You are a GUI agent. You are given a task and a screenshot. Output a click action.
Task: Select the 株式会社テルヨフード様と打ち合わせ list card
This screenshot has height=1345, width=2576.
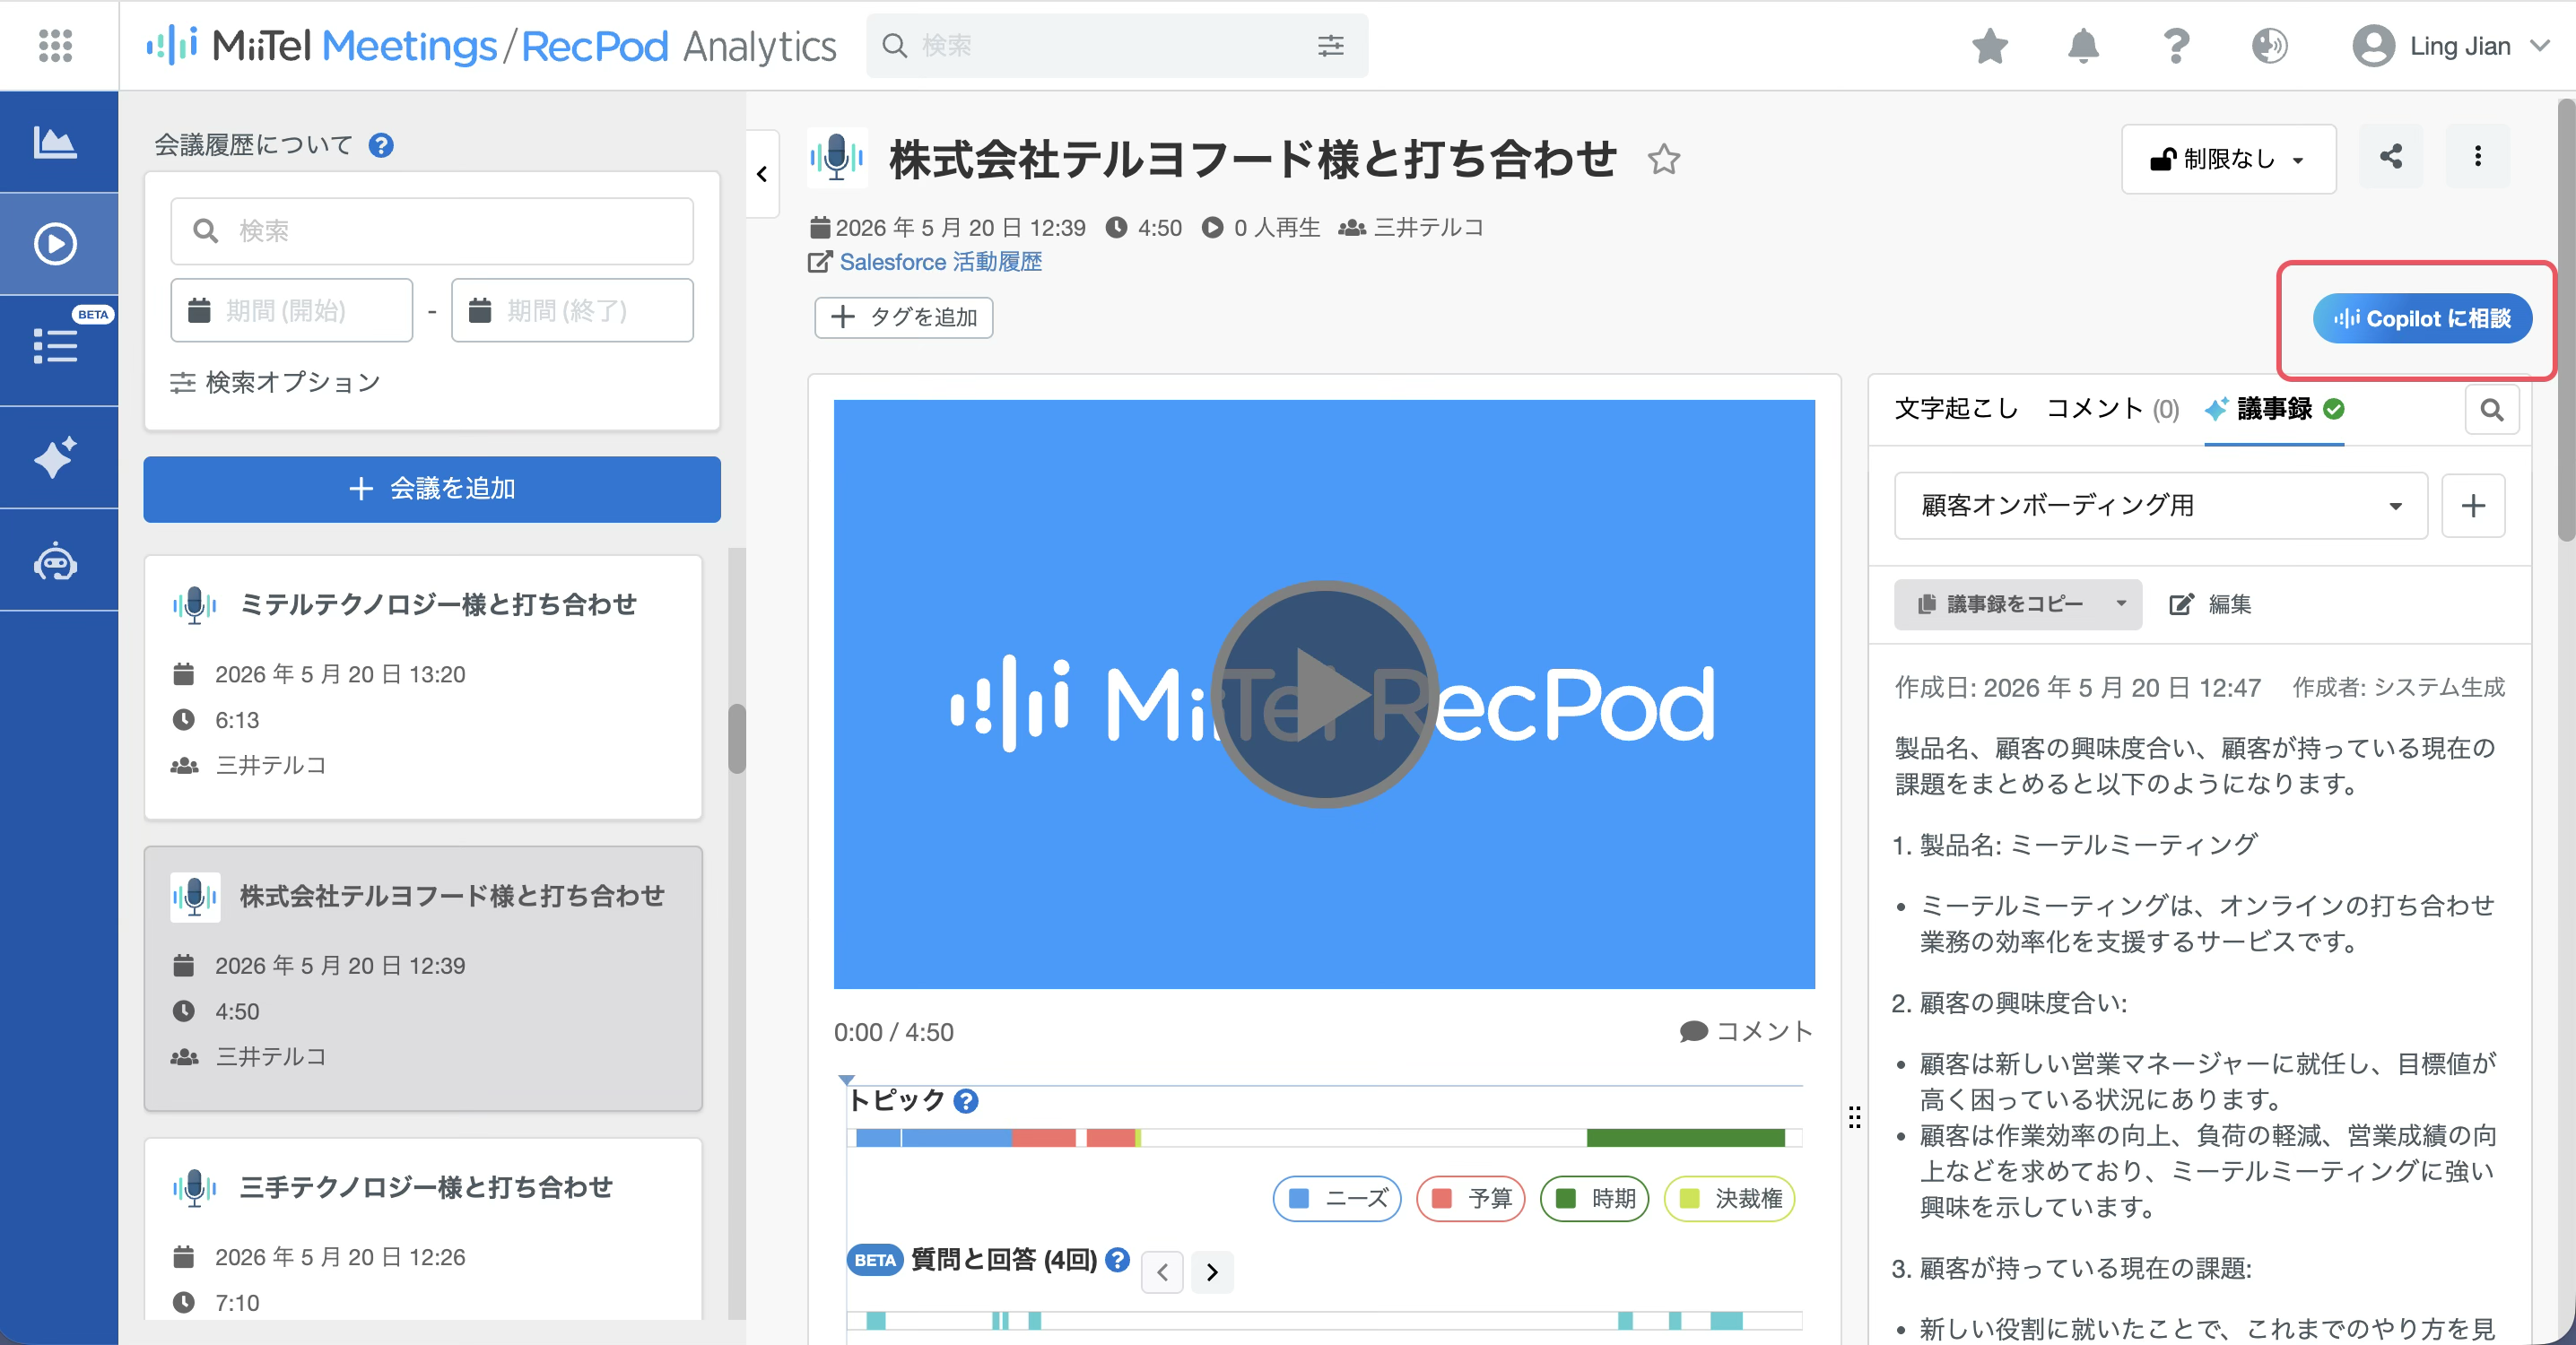pyautogui.click(x=423, y=979)
